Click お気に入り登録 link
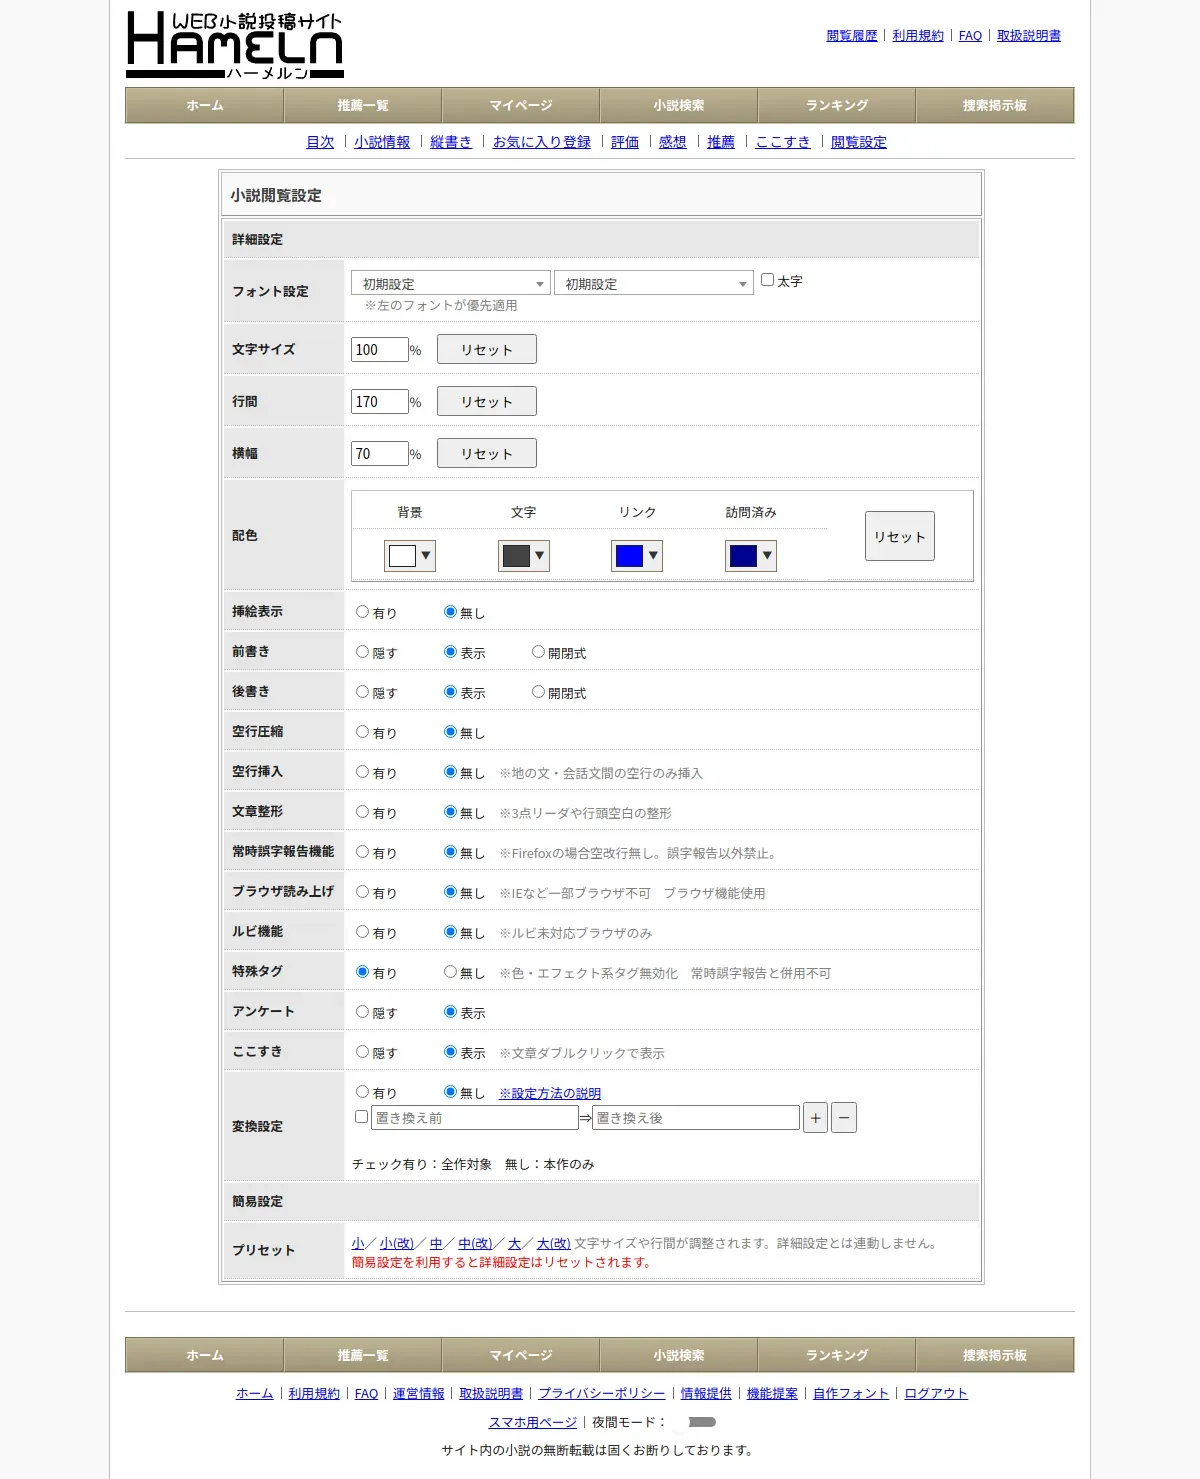 coord(542,142)
